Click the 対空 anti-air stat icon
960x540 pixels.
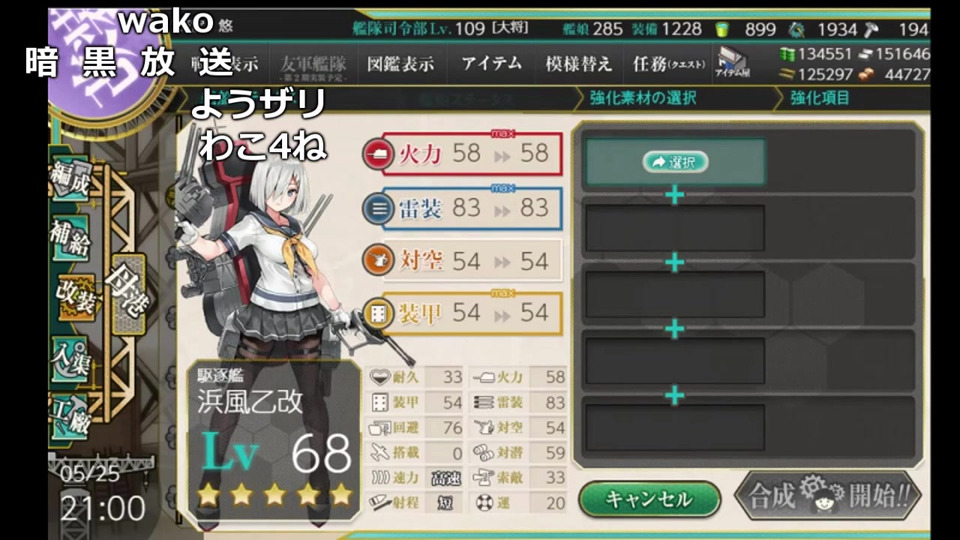pos(378,260)
